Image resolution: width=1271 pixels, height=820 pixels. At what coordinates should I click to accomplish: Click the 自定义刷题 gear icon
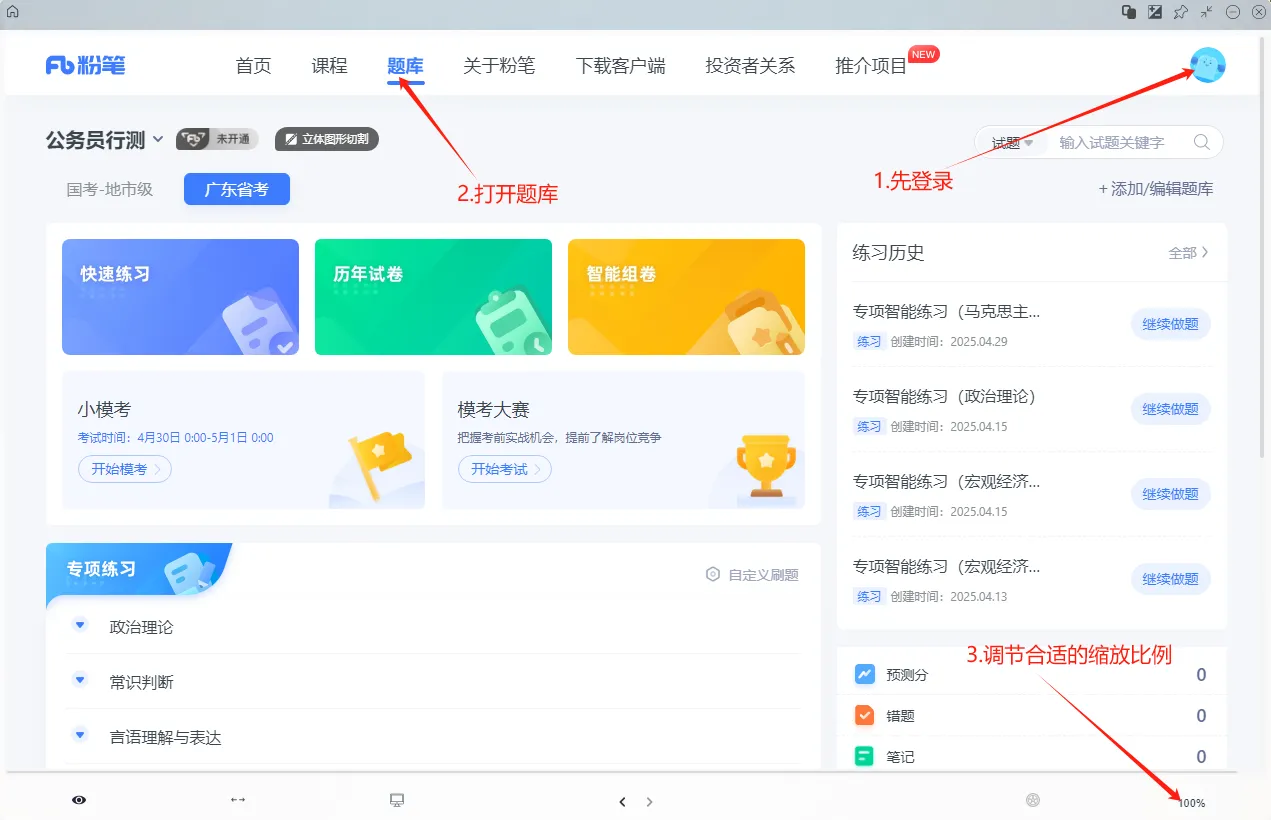713,574
